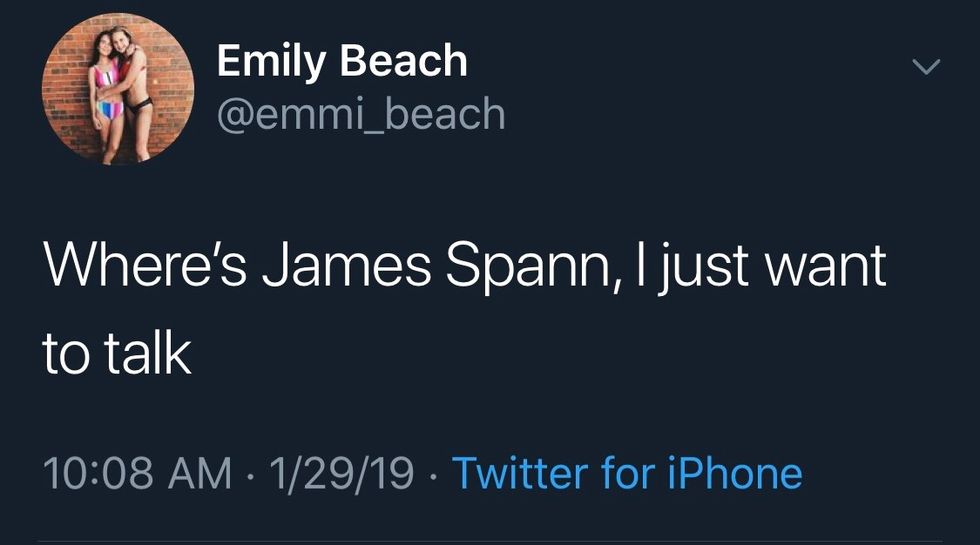This screenshot has width=980, height=545.
Task: Click the 1/29/19 date
Action: point(342,472)
